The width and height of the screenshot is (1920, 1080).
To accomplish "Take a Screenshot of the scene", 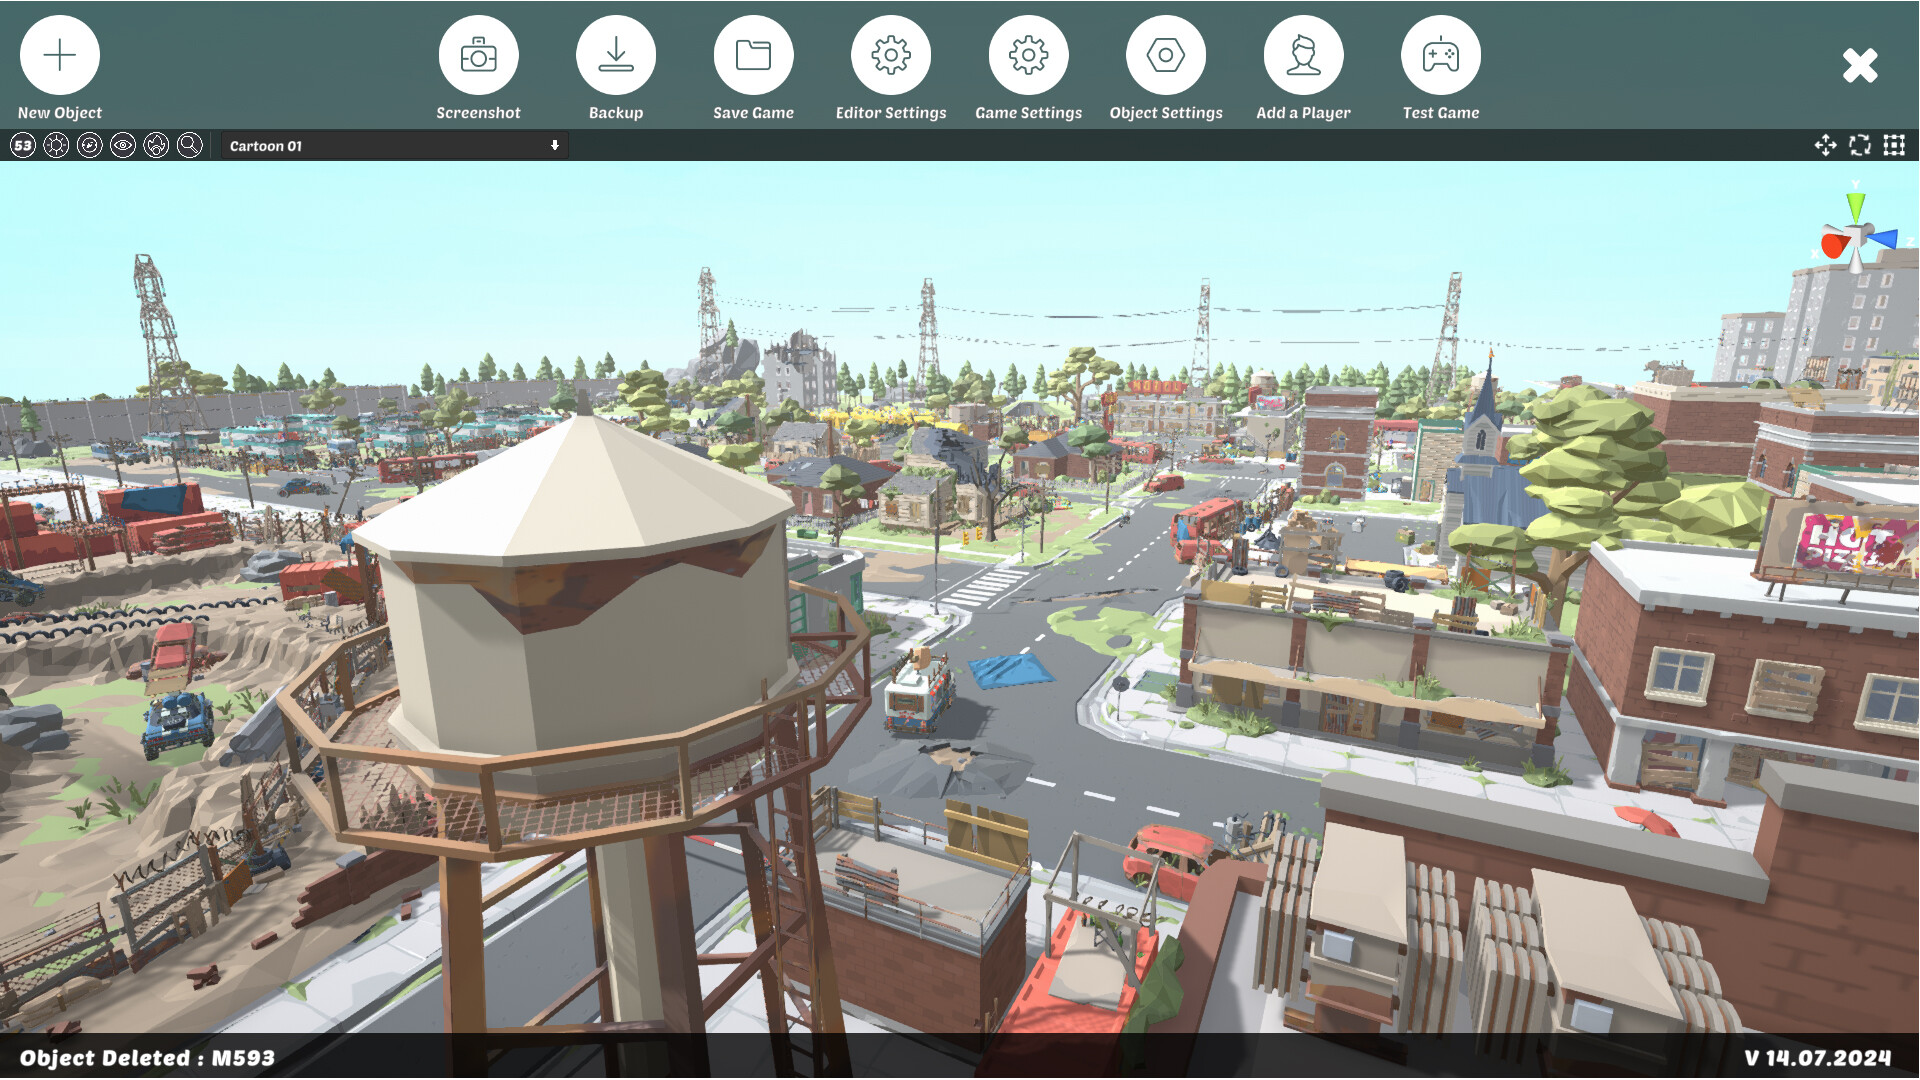I will (x=479, y=55).
